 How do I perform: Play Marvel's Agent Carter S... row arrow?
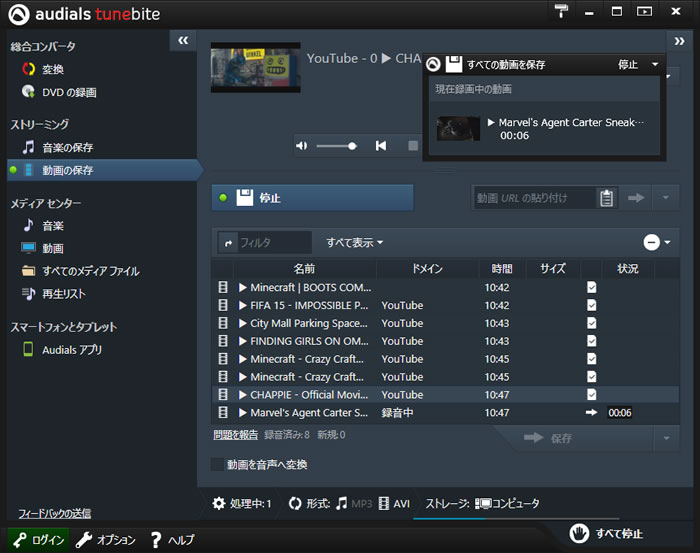coord(242,413)
